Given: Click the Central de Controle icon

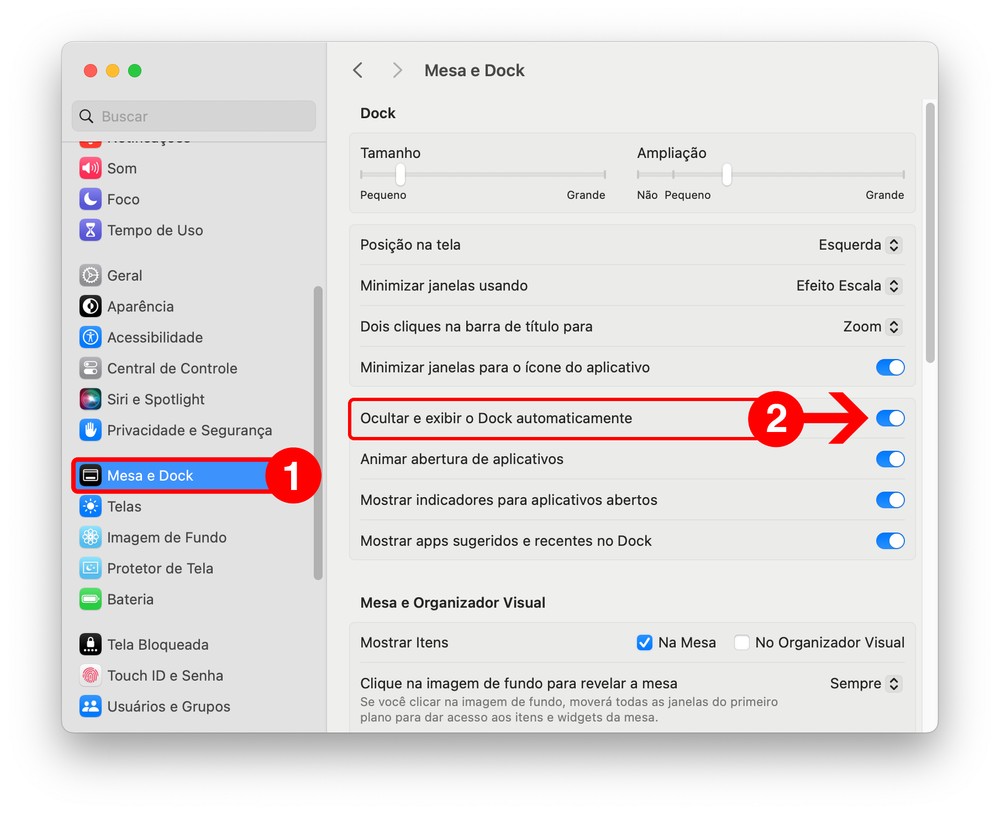Looking at the screenshot, I should point(90,368).
